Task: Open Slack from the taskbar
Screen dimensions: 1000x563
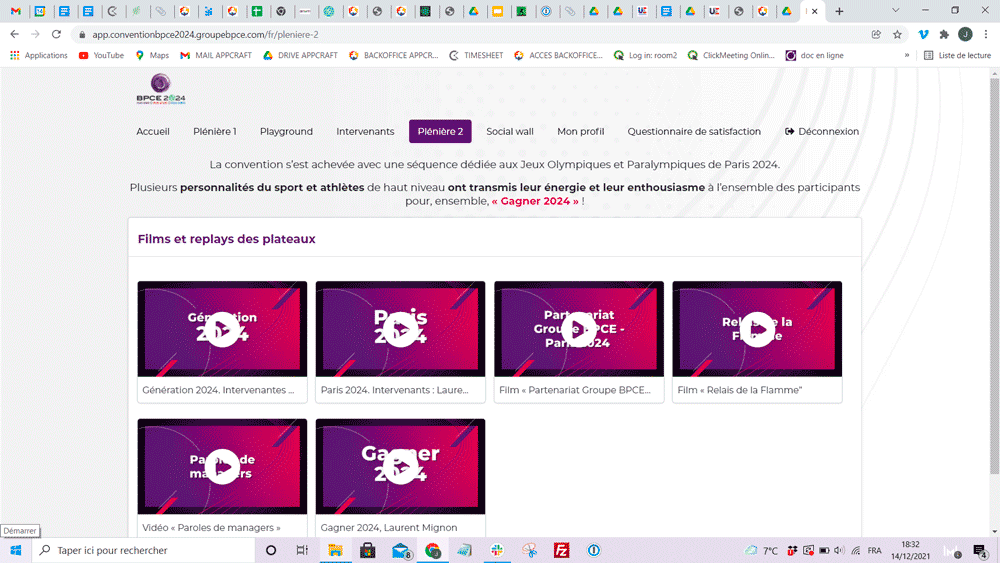Action: point(497,550)
